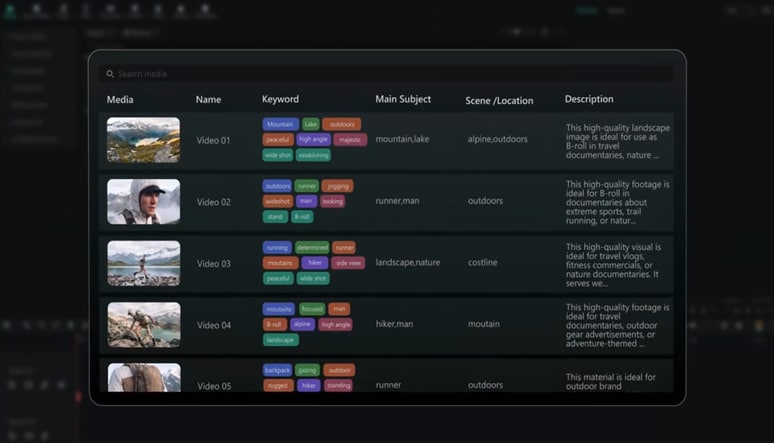Sort by the Name column header
Image resolution: width=774 pixels, height=443 pixels.
click(208, 99)
